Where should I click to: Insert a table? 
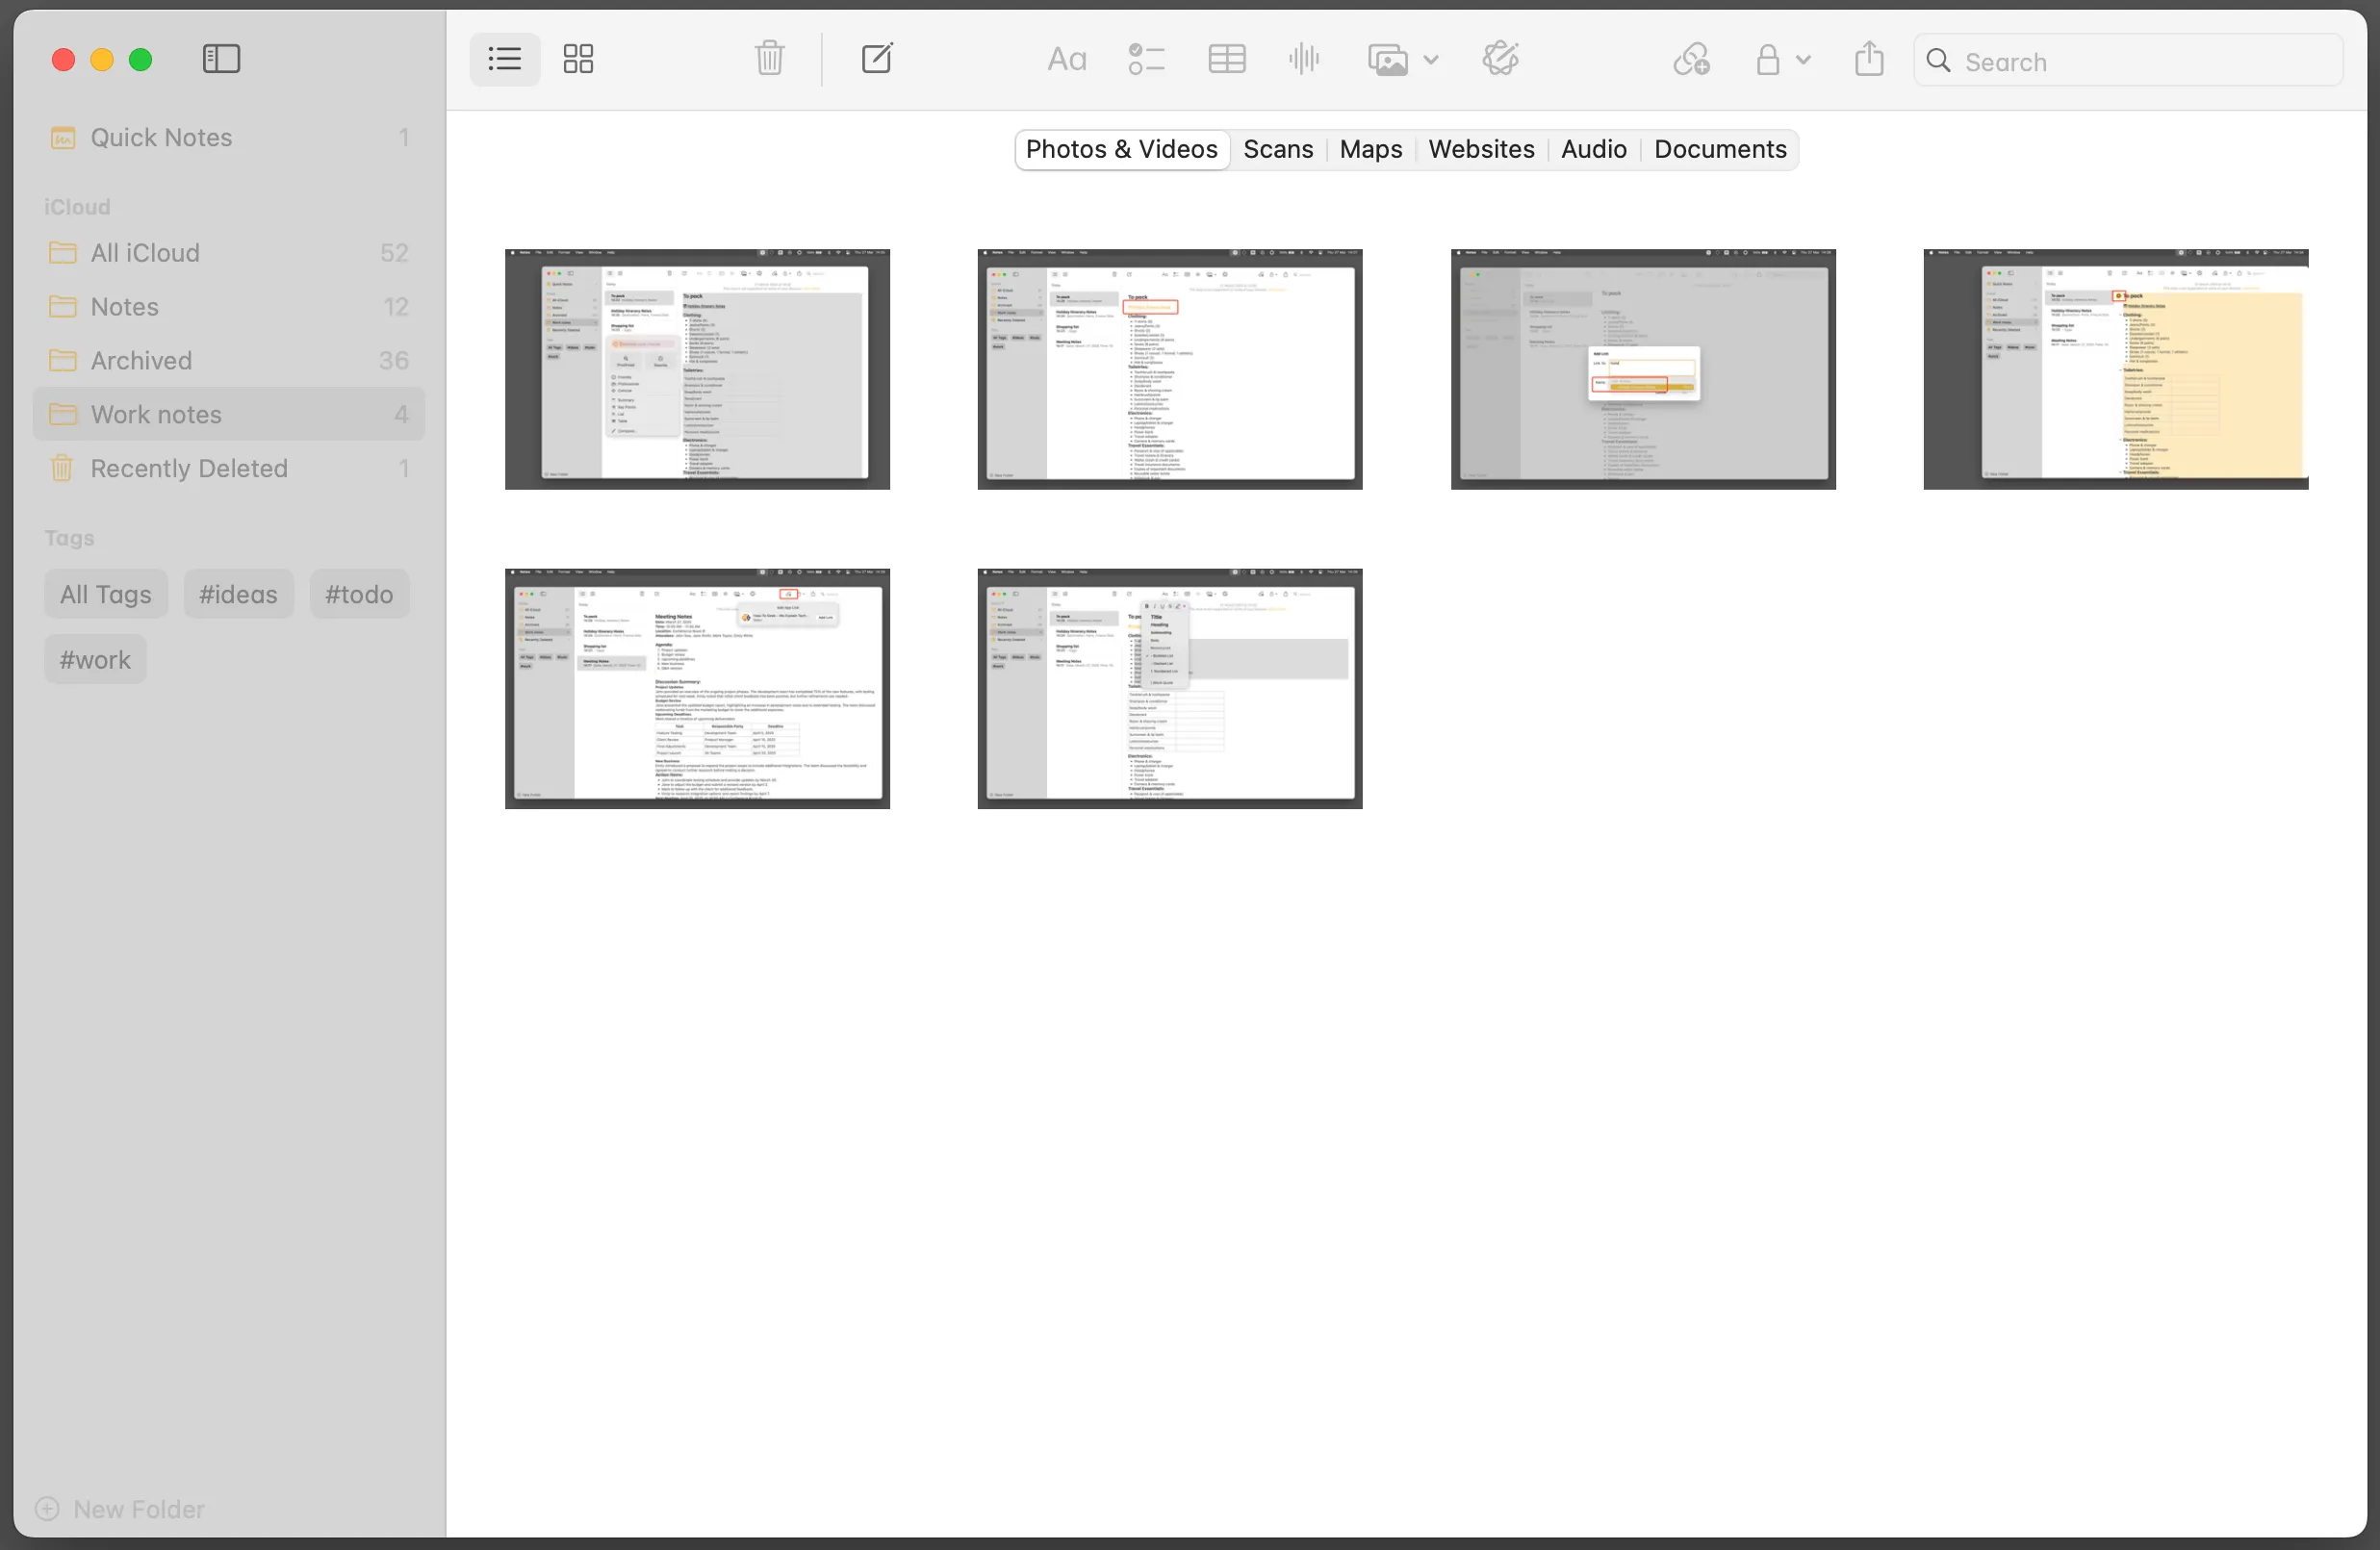[1226, 59]
